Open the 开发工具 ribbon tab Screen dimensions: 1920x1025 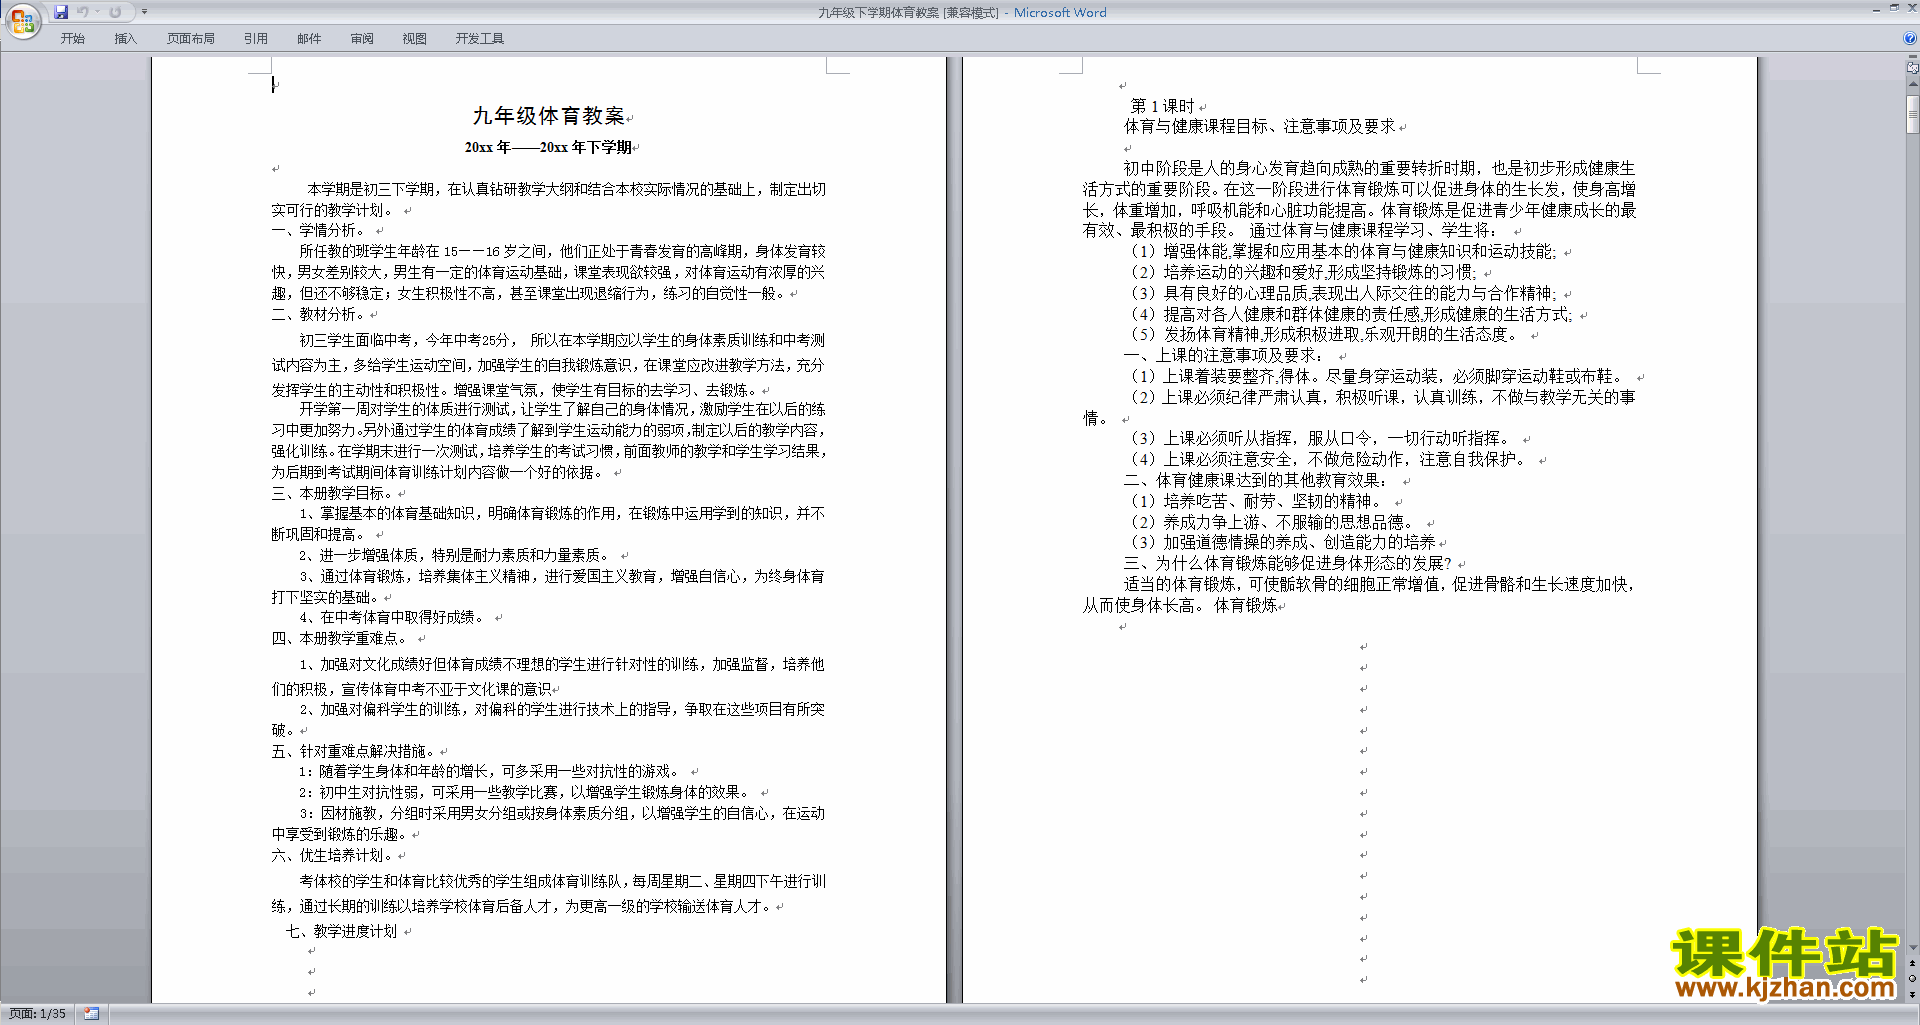point(480,38)
